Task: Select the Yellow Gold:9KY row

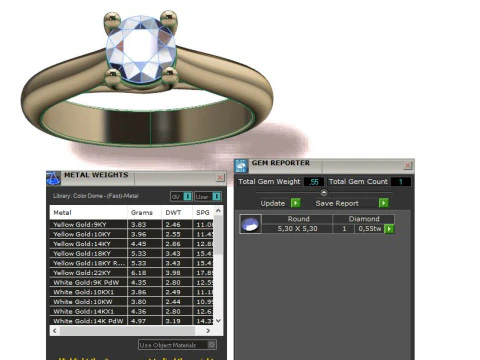Action: click(132, 224)
